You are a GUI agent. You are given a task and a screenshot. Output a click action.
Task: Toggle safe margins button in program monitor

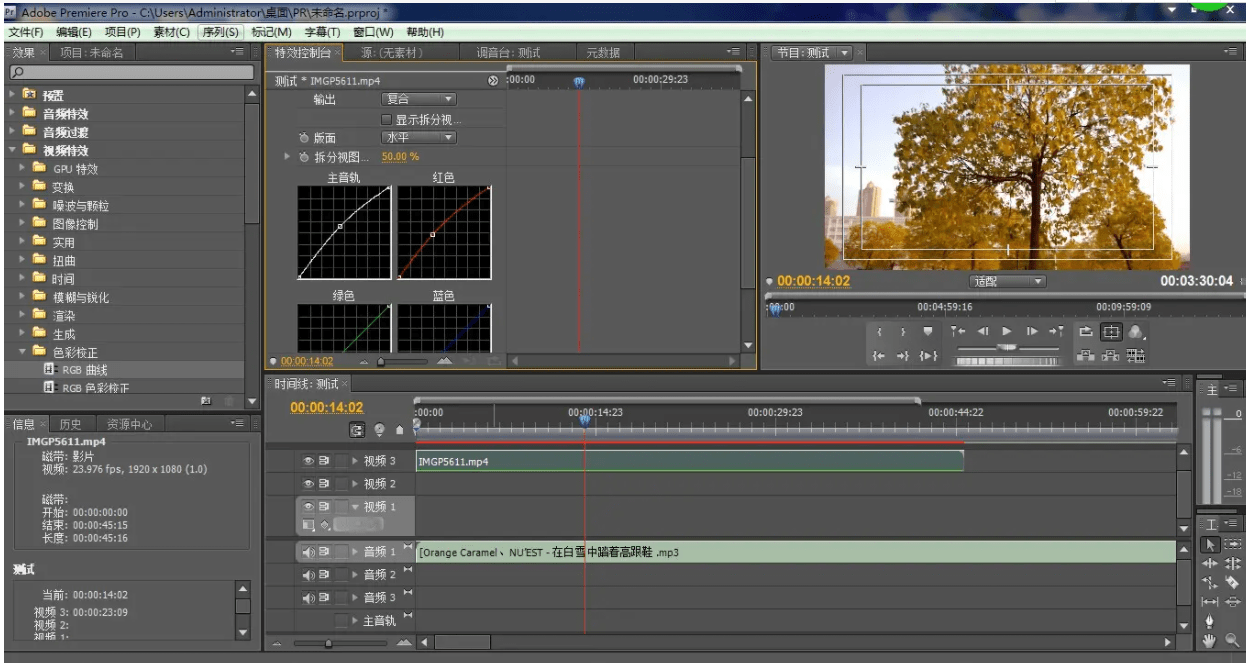[x=1111, y=331]
